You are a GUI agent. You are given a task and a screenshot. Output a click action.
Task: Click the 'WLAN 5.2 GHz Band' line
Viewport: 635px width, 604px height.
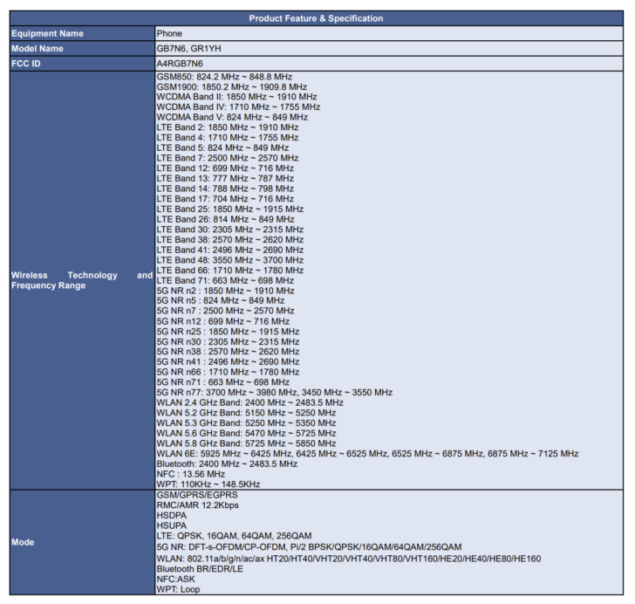click(x=246, y=413)
